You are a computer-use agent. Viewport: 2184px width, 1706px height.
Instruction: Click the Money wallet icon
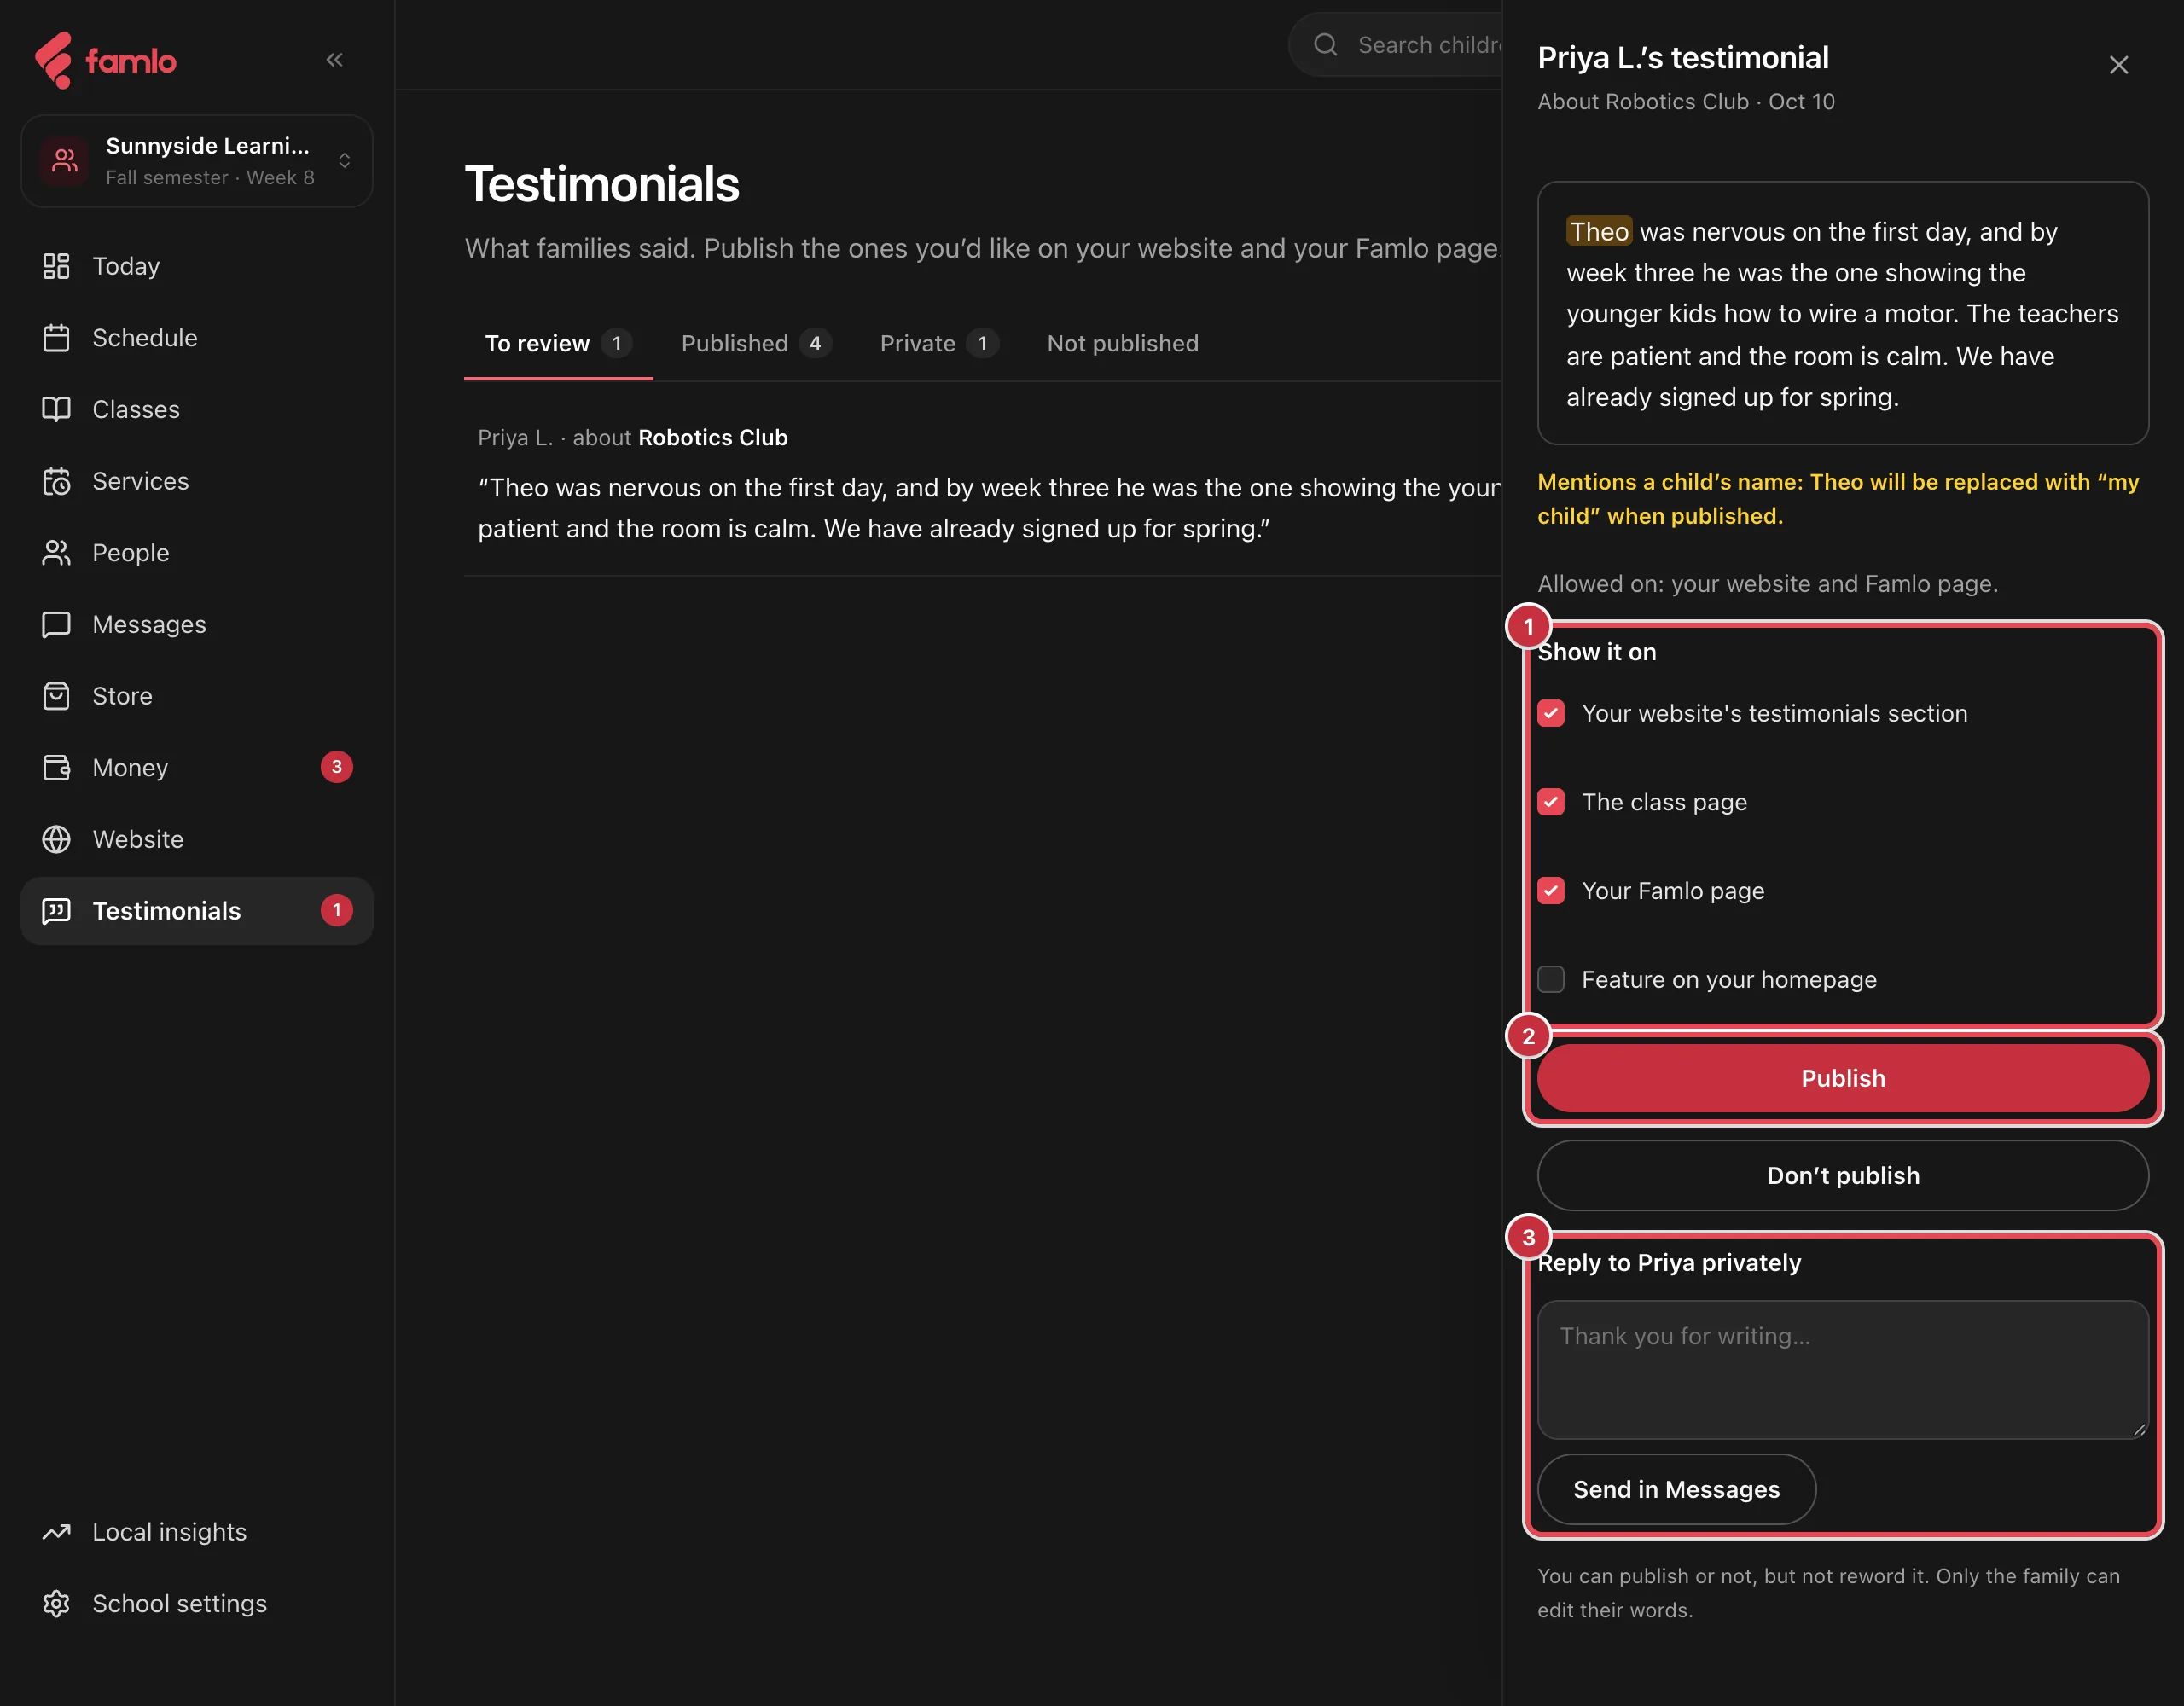tap(56, 767)
